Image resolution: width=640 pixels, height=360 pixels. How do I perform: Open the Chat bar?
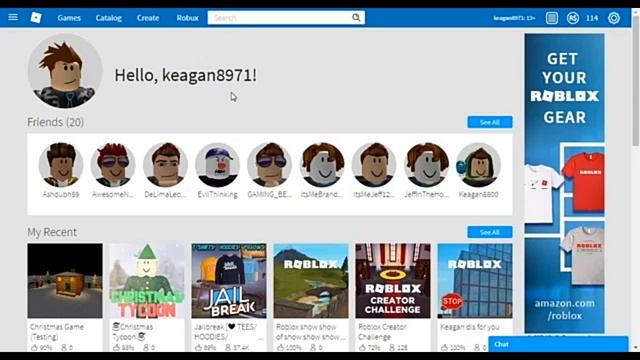(558, 344)
